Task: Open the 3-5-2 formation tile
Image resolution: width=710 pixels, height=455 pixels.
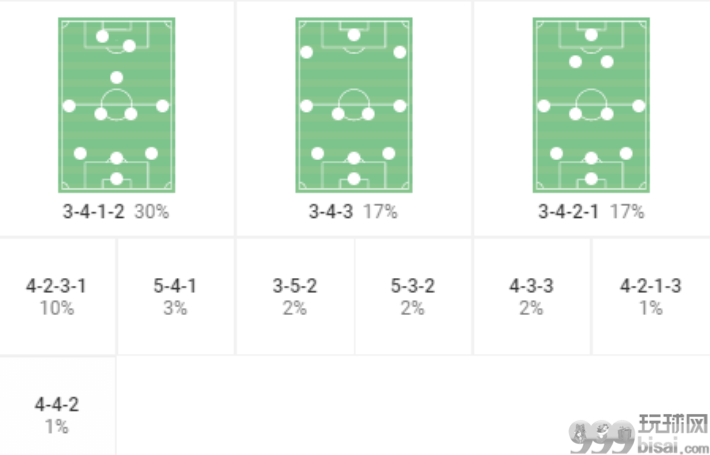Action: (295, 297)
